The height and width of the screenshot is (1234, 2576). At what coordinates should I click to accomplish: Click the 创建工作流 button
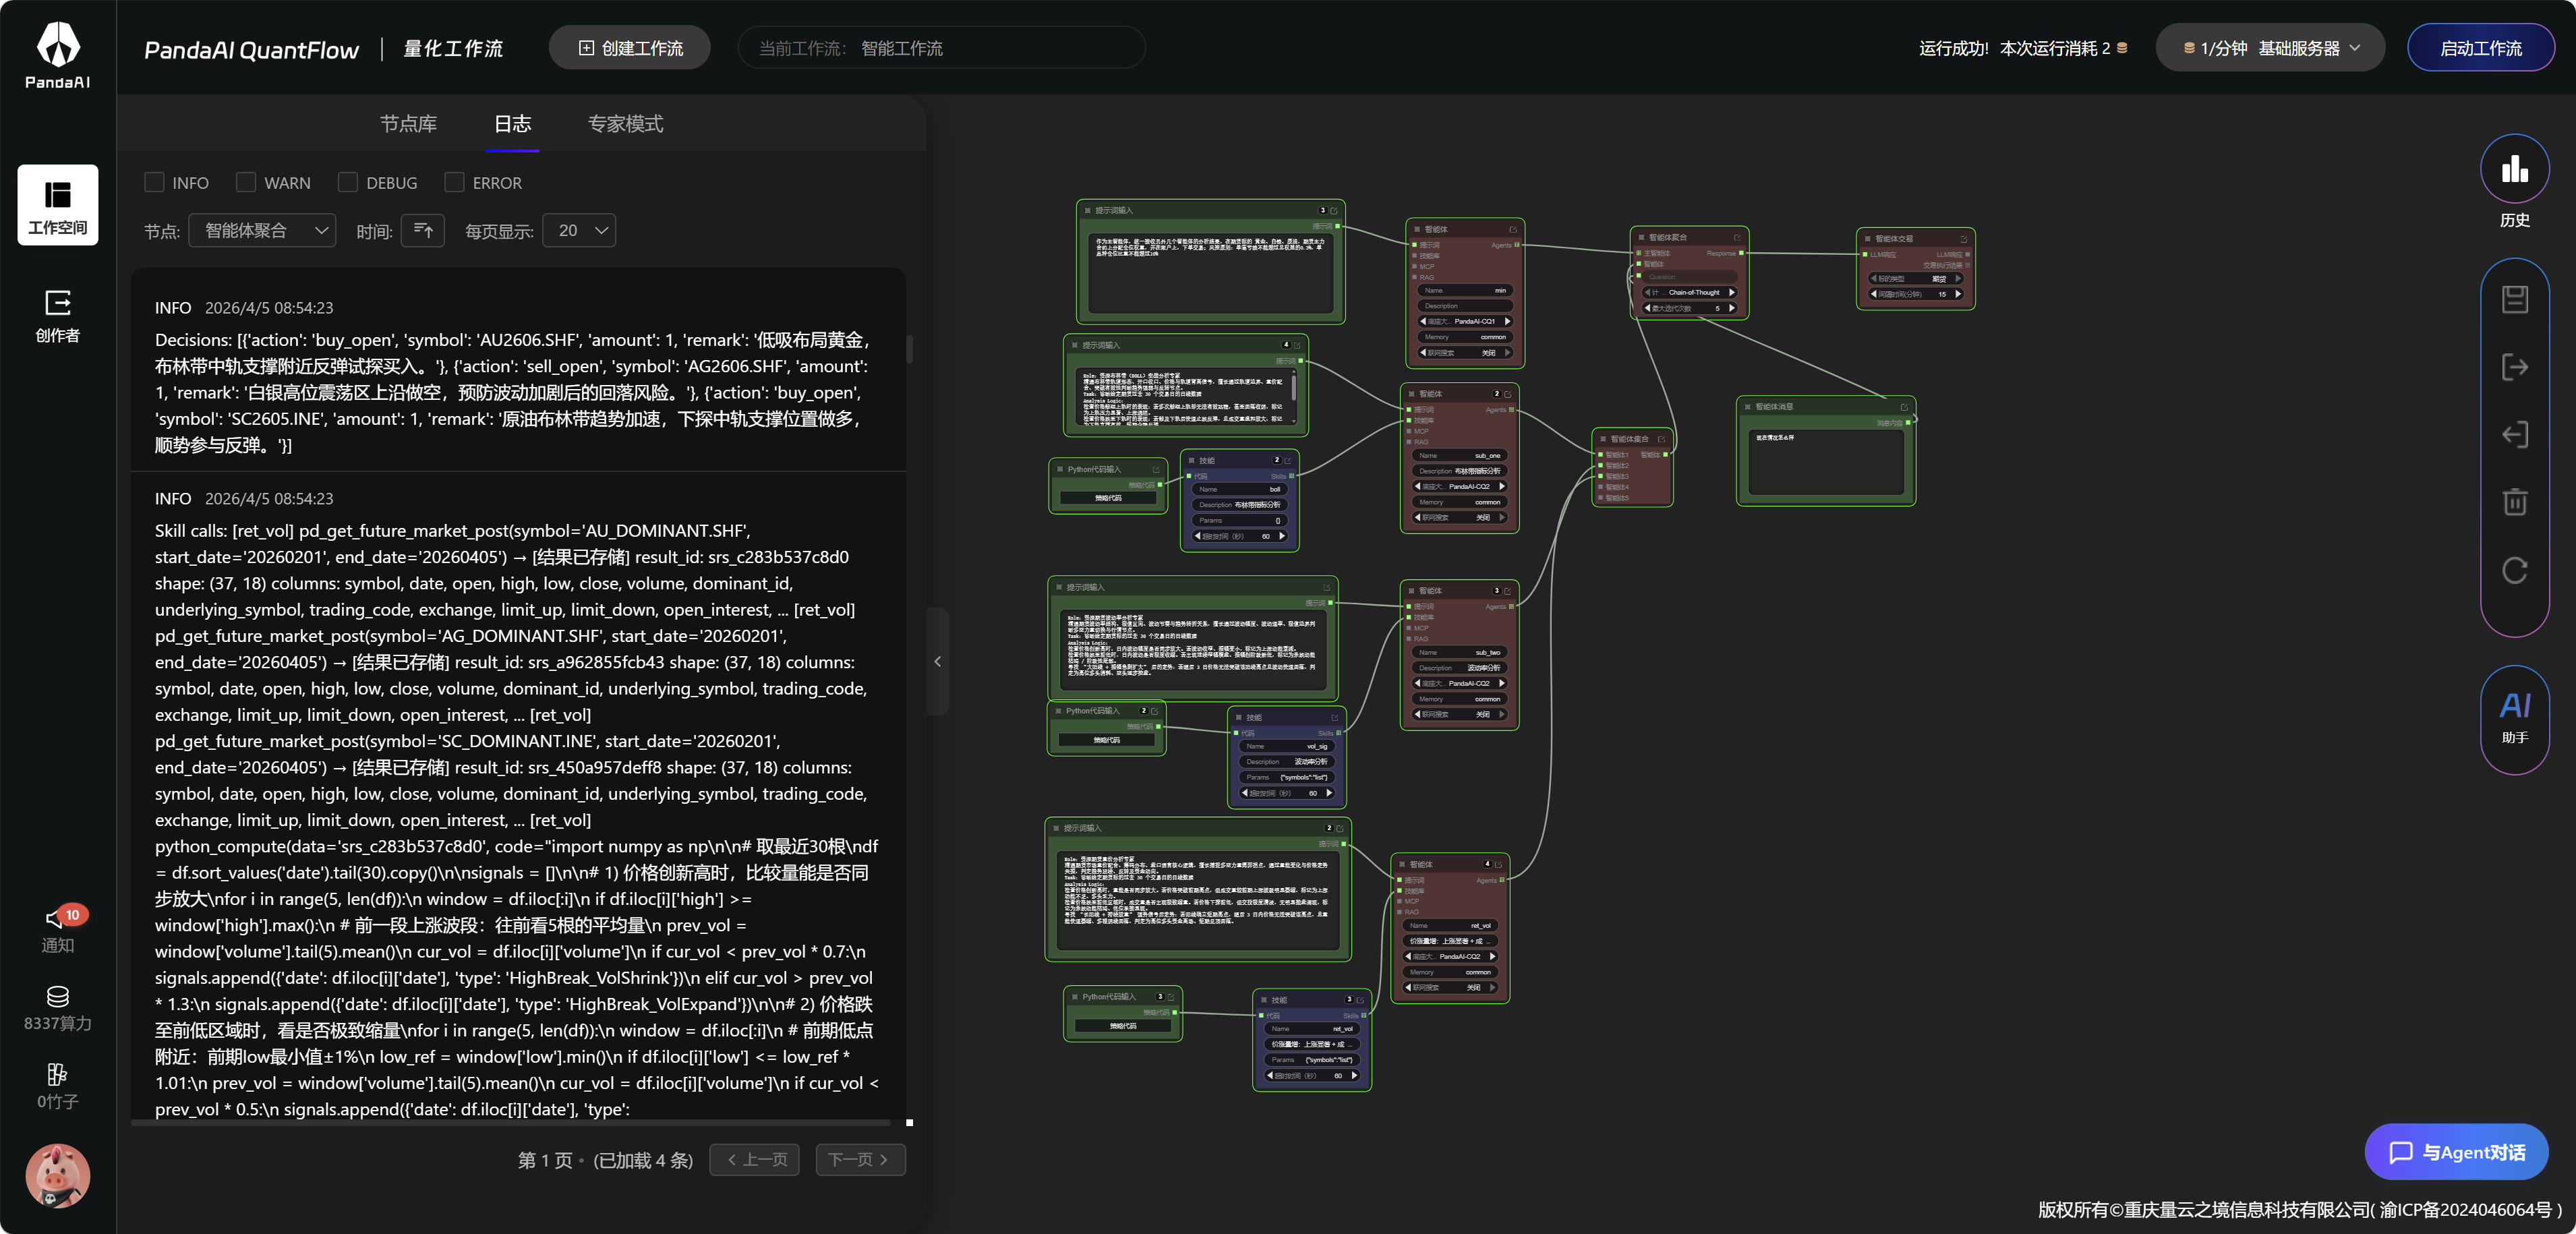(x=630, y=48)
